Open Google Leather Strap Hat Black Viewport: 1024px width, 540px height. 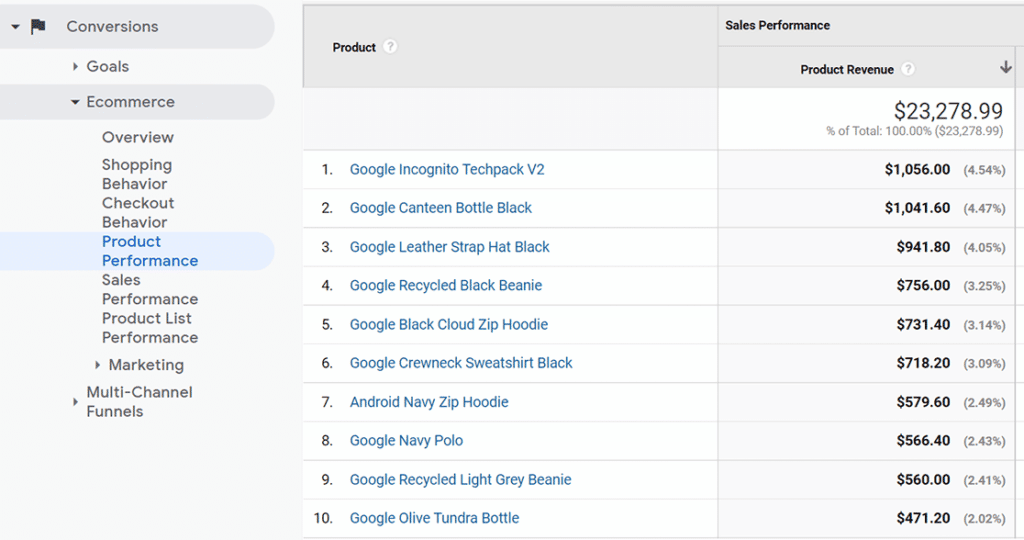pos(449,247)
